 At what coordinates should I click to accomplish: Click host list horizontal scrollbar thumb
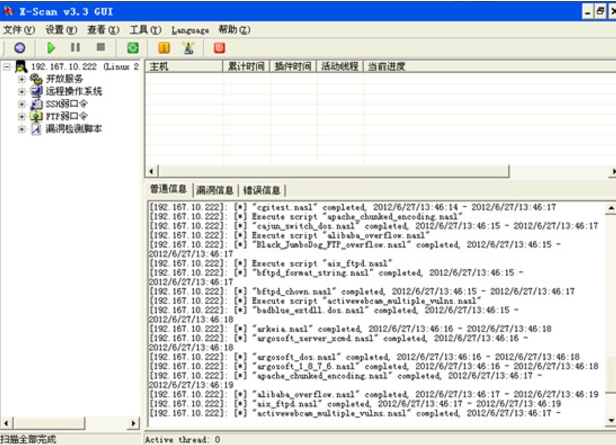(x=334, y=171)
